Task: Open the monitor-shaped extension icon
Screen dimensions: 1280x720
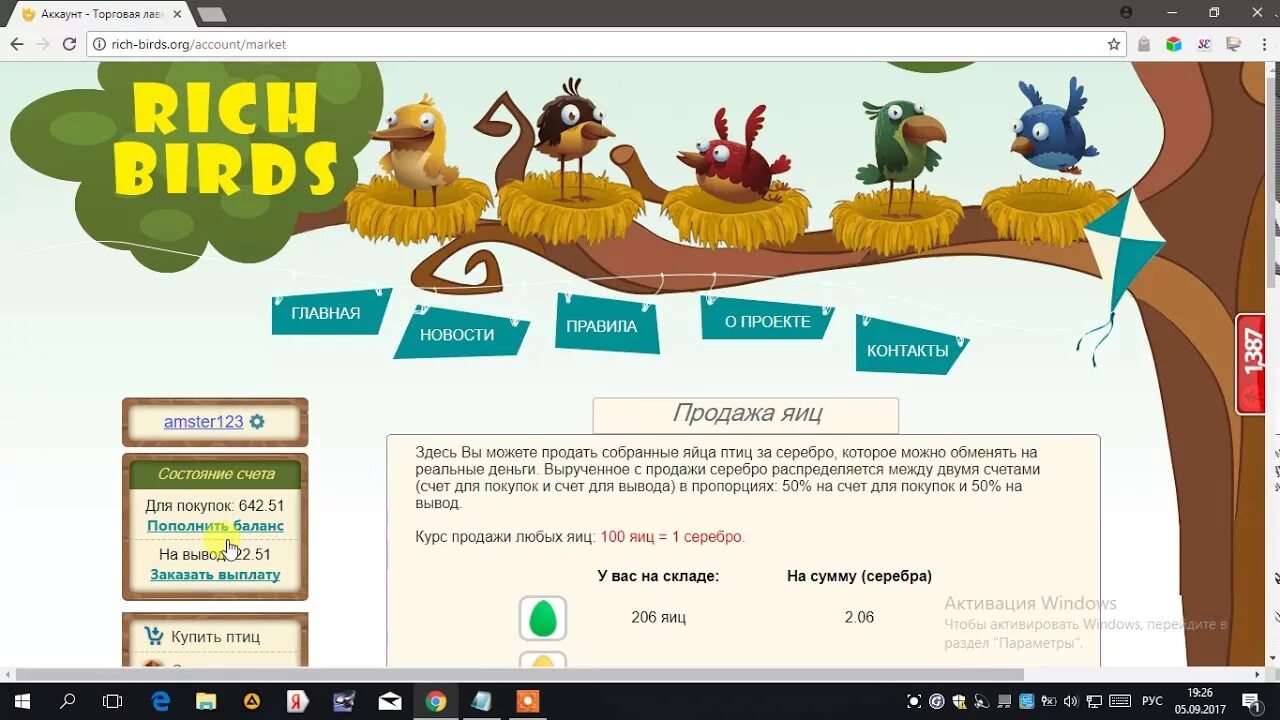Action: click(1234, 44)
